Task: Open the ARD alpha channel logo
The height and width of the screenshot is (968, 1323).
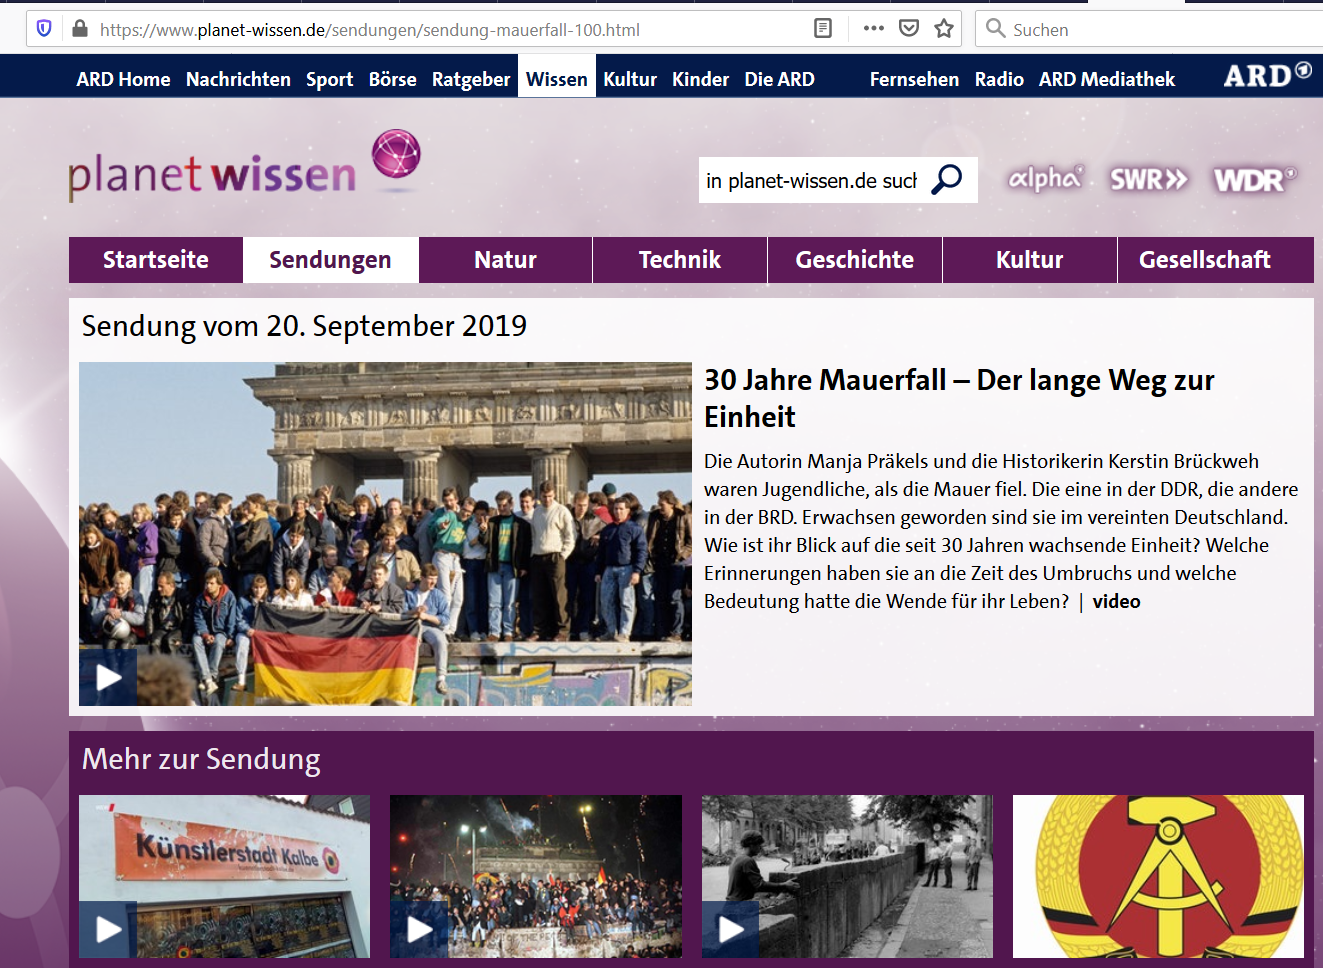Action: point(1044,179)
